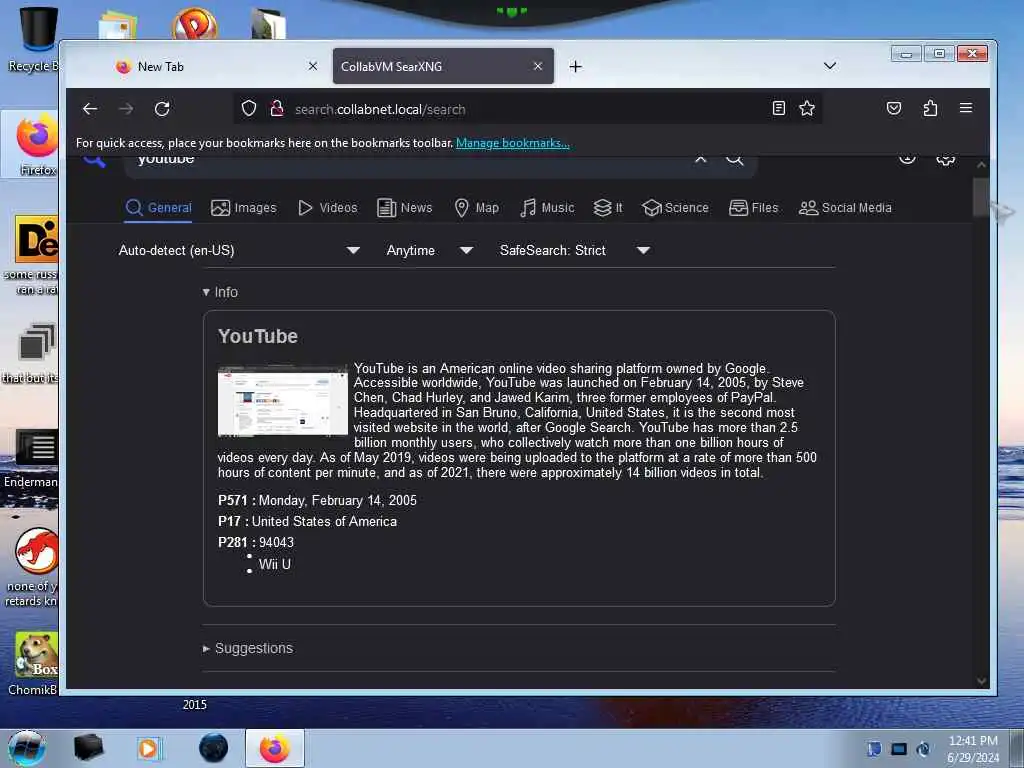Open the SafeSearch: Strict dropdown
This screenshot has height=768, width=1024.
pos(575,250)
